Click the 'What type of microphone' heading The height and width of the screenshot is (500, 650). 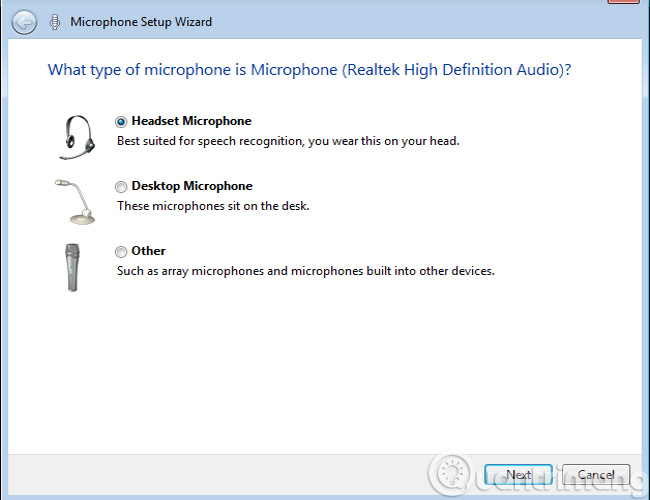(309, 70)
